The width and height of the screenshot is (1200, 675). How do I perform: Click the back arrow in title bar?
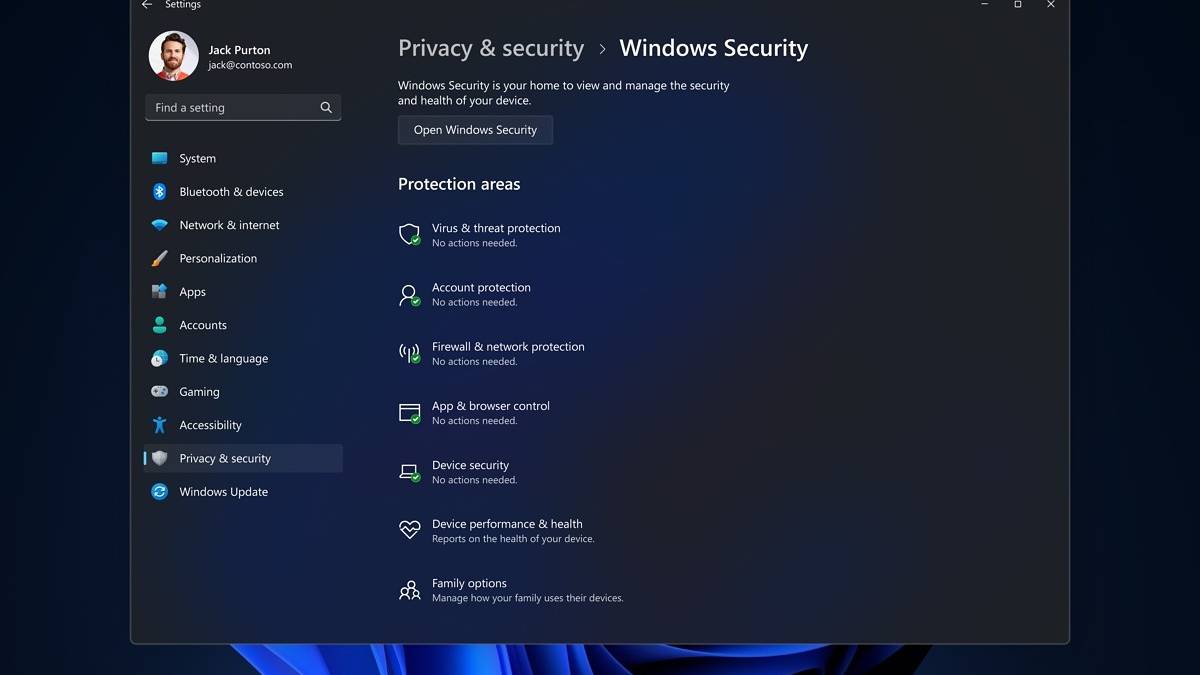coord(147,5)
